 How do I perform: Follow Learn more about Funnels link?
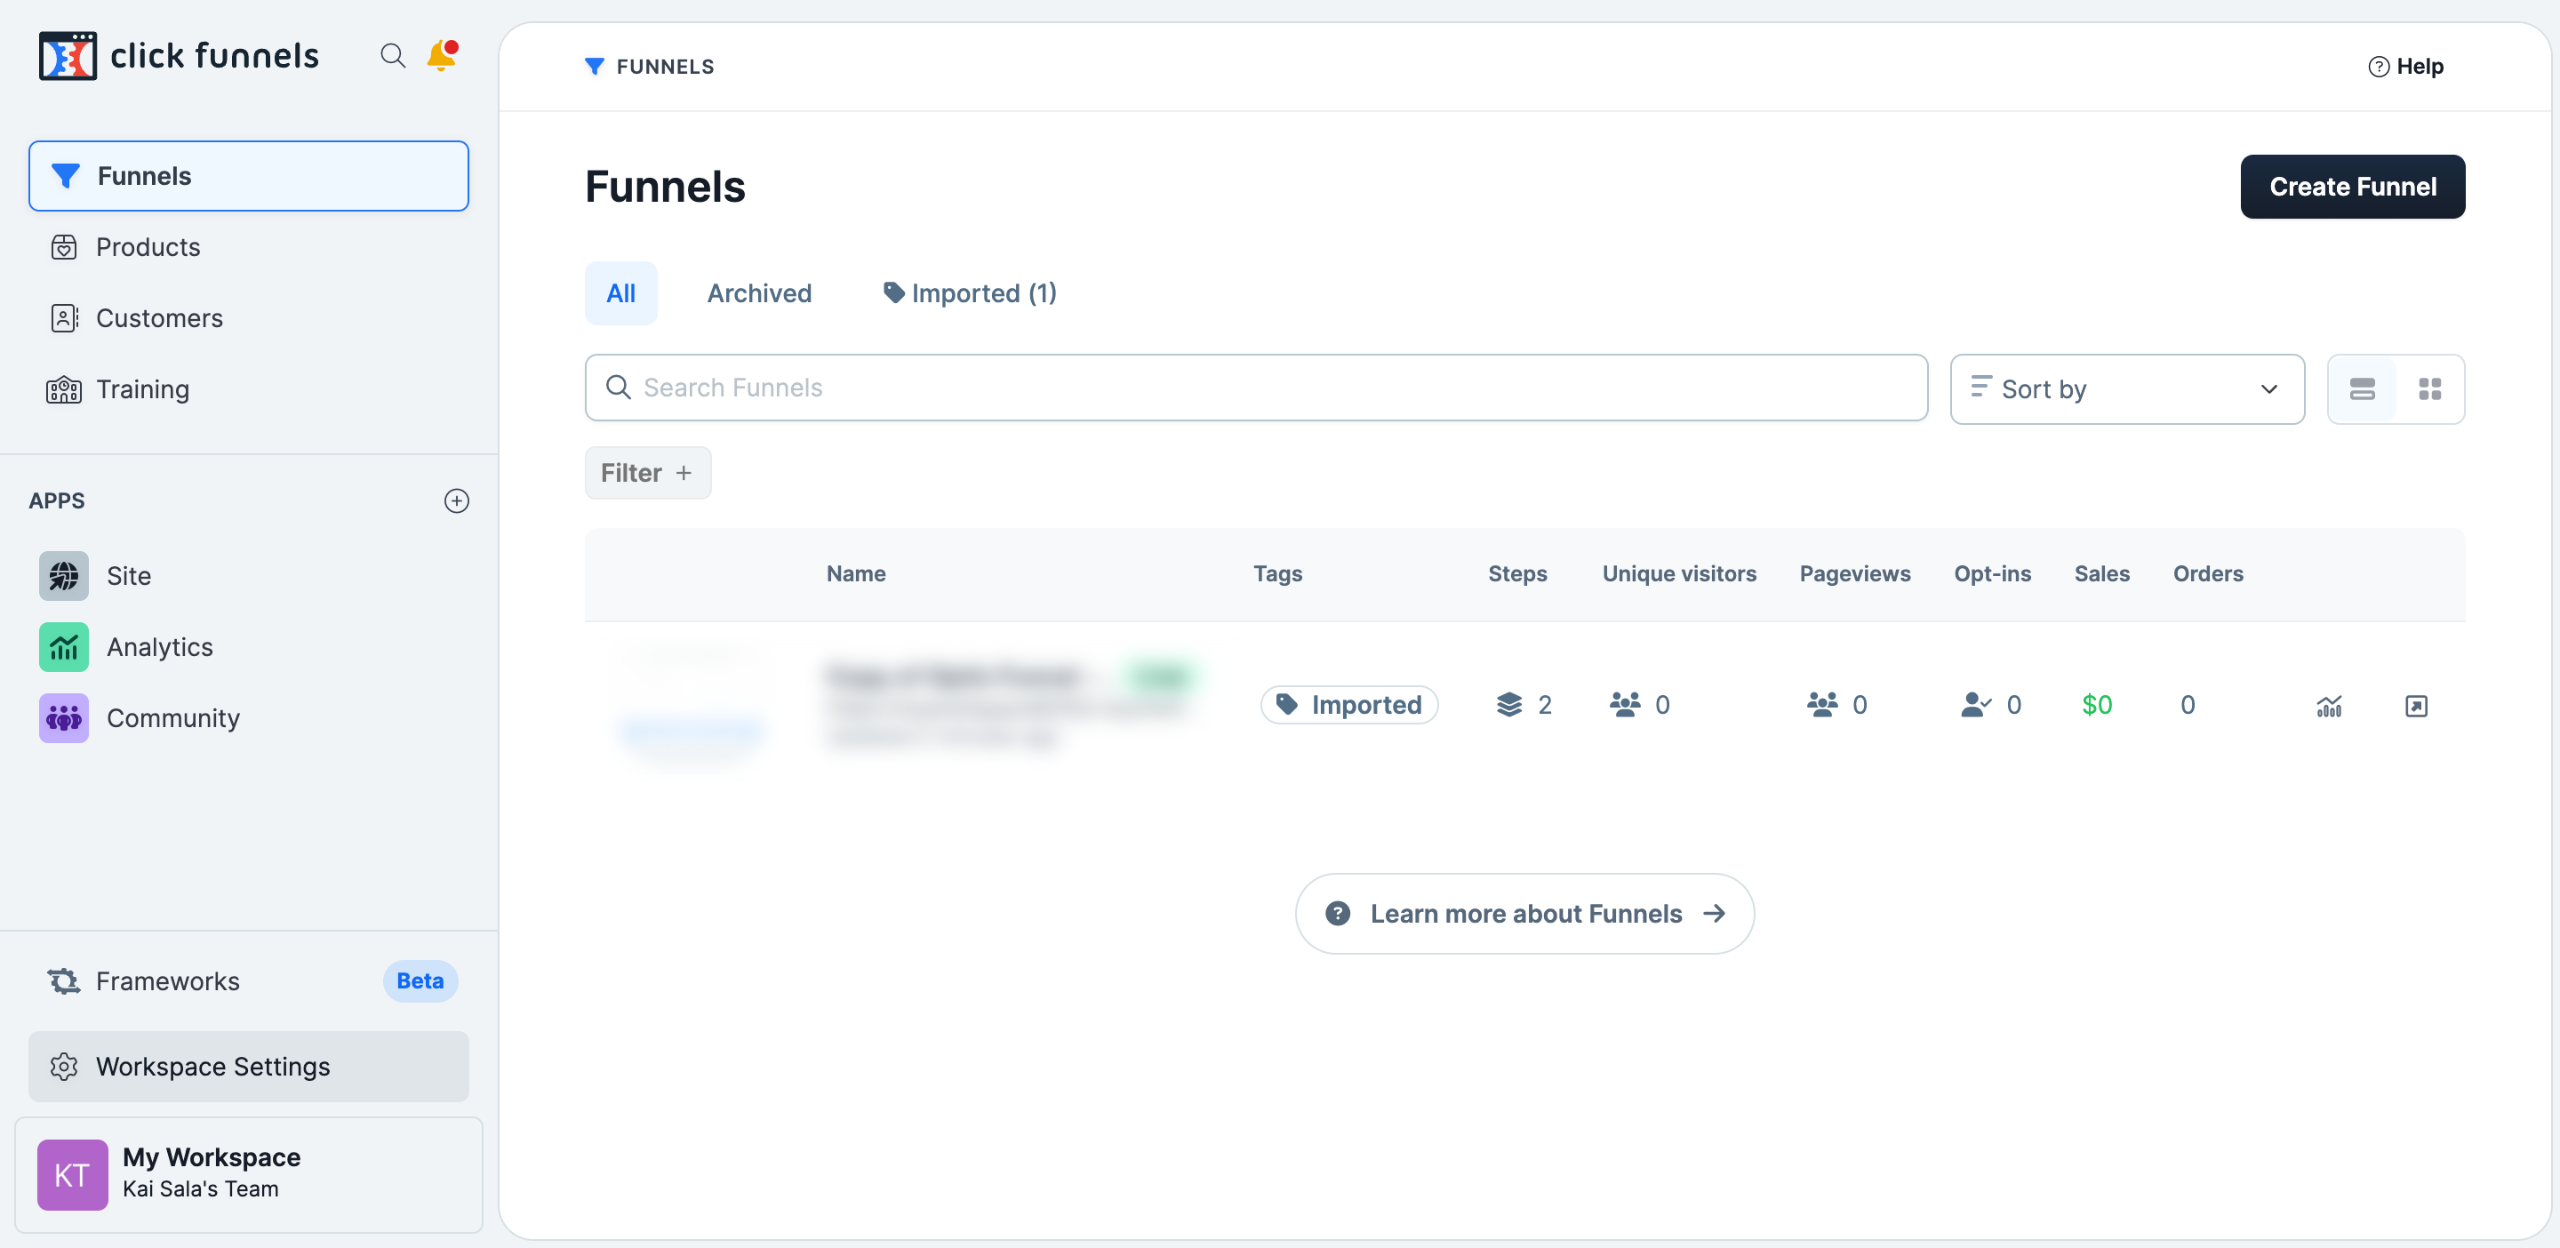(1524, 914)
